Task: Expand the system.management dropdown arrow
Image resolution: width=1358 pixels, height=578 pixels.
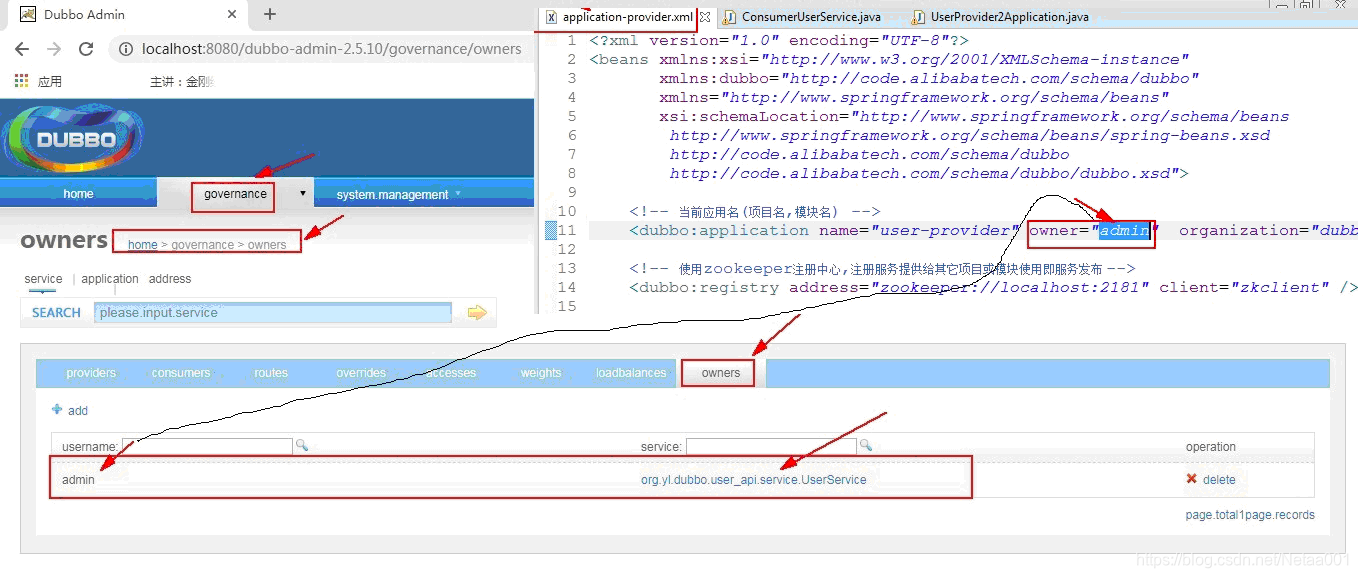Action: (x=458, y=193)
